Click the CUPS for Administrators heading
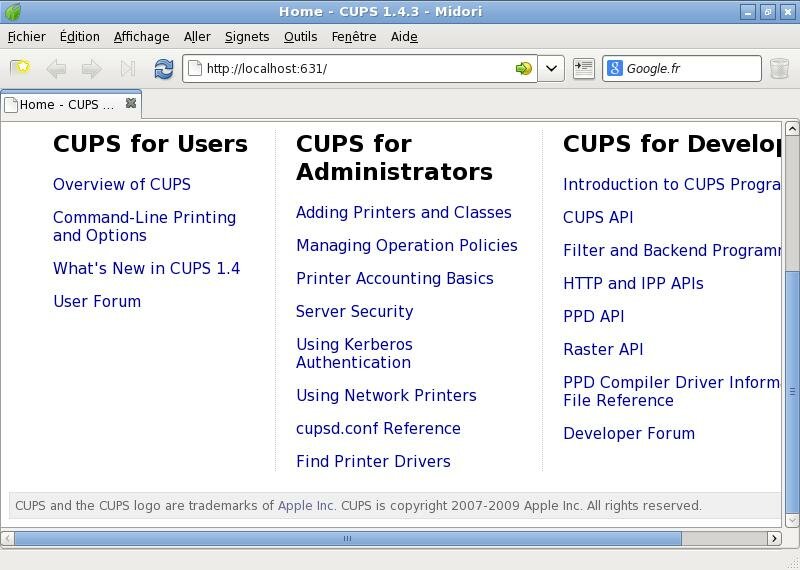The width and height of the screenshot is (800, 570). (x=394, y=158)
